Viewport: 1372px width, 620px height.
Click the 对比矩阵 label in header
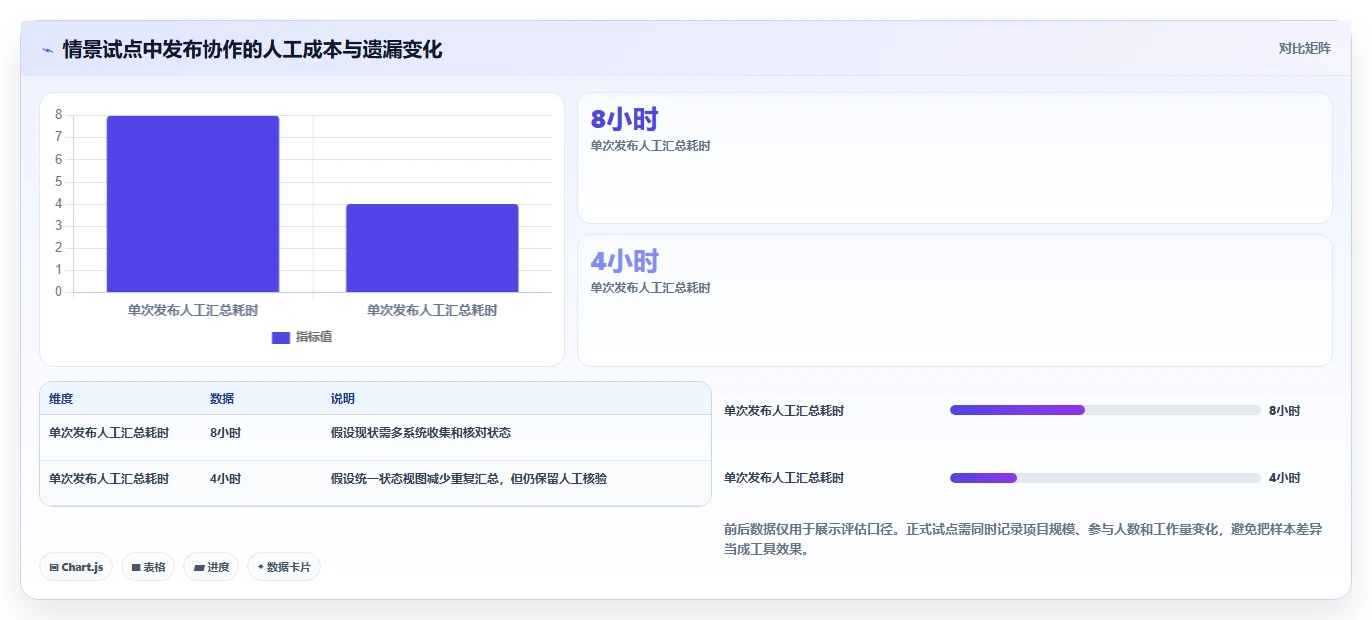1305,48
